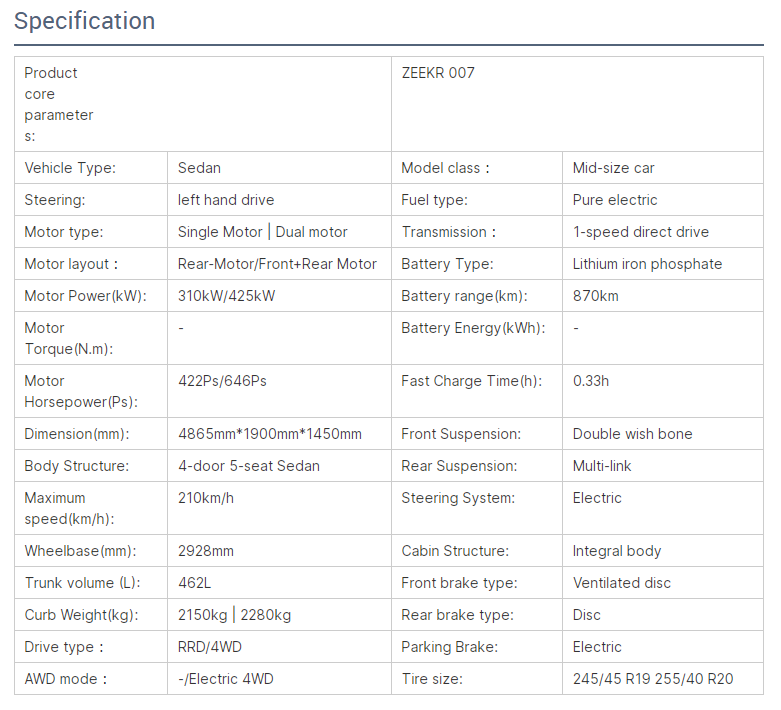The width and height of the screenshot is (781, 710).
Task: Click the 210km/h maximum speed value
Action: [x=206, y=498]
